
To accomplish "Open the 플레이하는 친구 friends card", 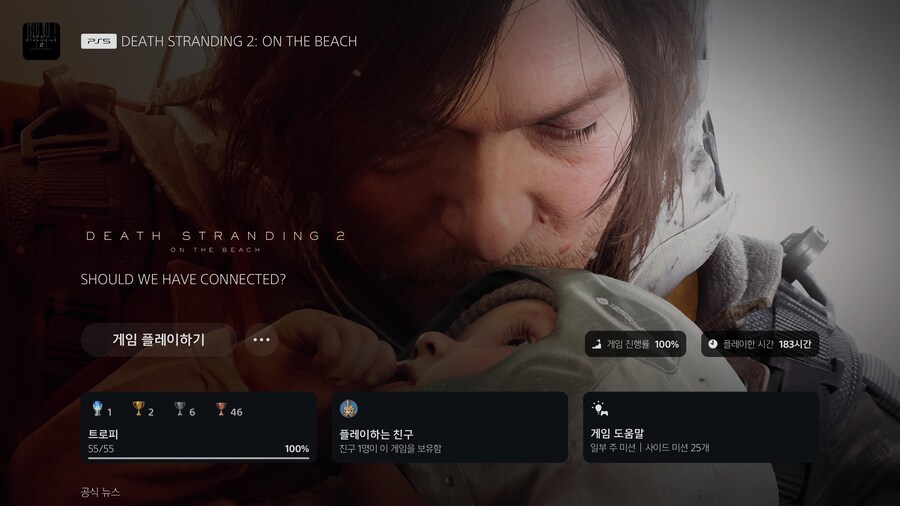I will [449, 427].
